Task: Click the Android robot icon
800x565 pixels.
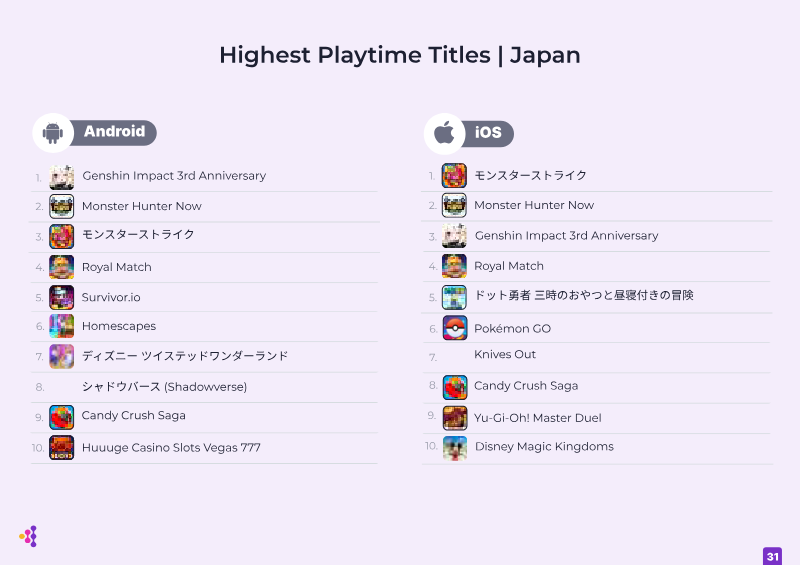Action: tap(54, 133)
